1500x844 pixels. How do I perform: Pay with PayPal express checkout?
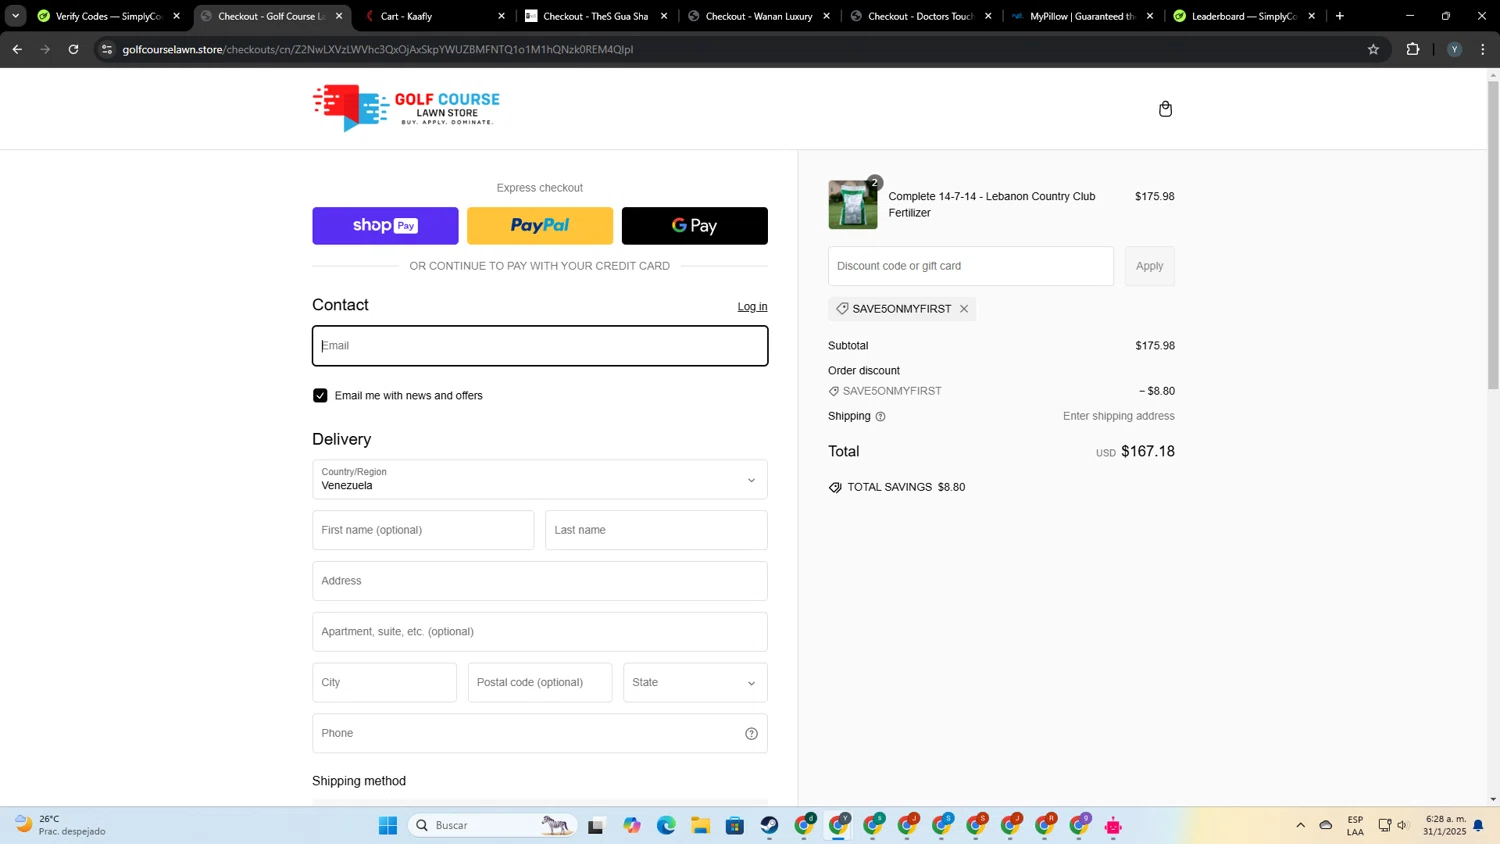click(540, 226)
